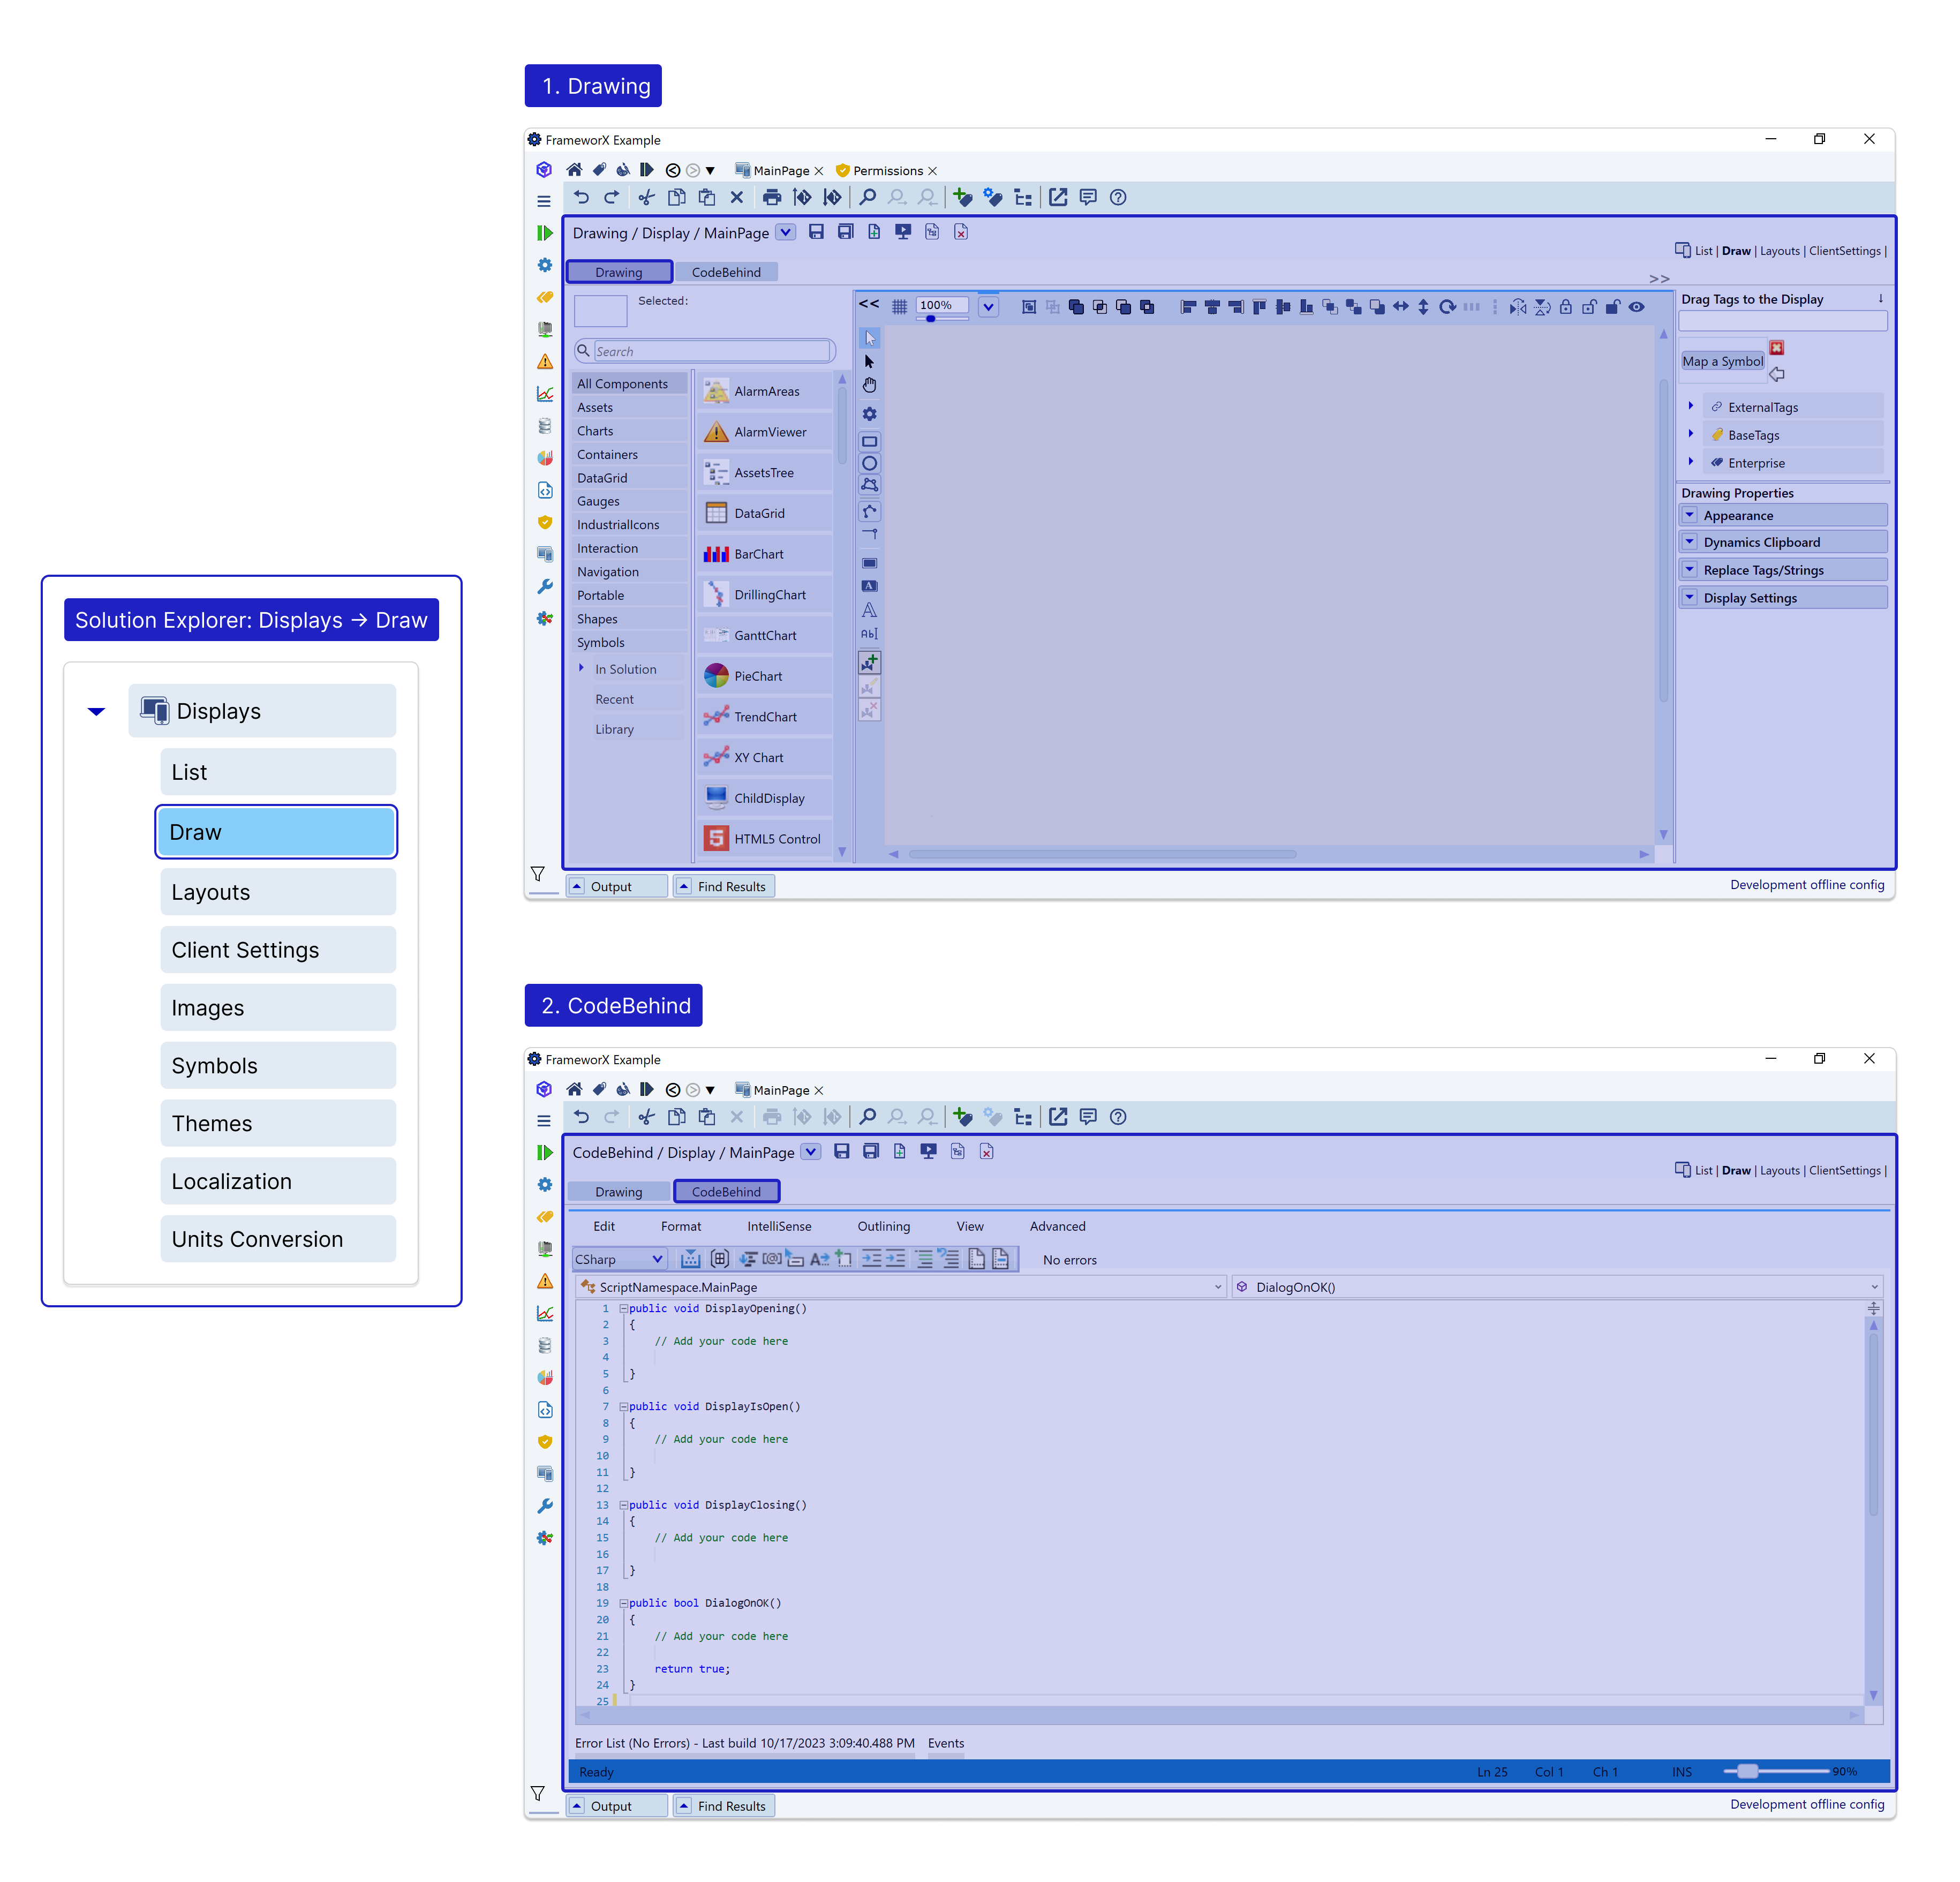Select the rectangle drawing tool
1960x1882 pixels.
(869, 441)
